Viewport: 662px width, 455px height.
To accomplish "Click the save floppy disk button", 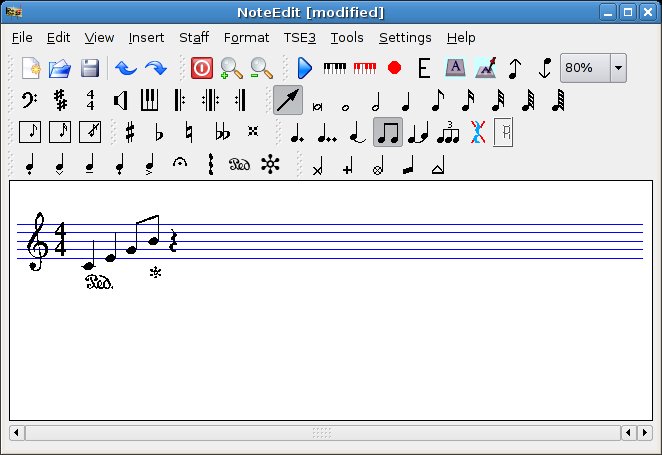I will pyautogui.click(x=90, y=68).
